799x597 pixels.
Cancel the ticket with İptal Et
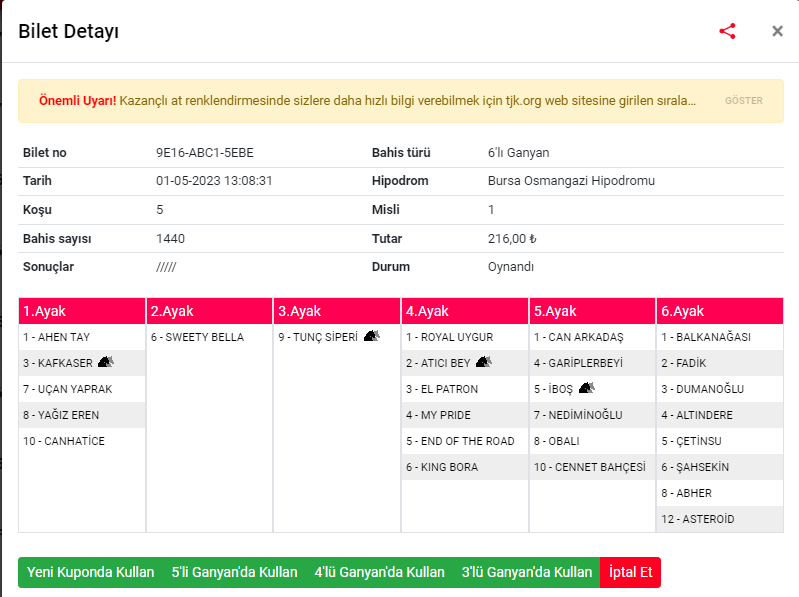tap(630, 572)
